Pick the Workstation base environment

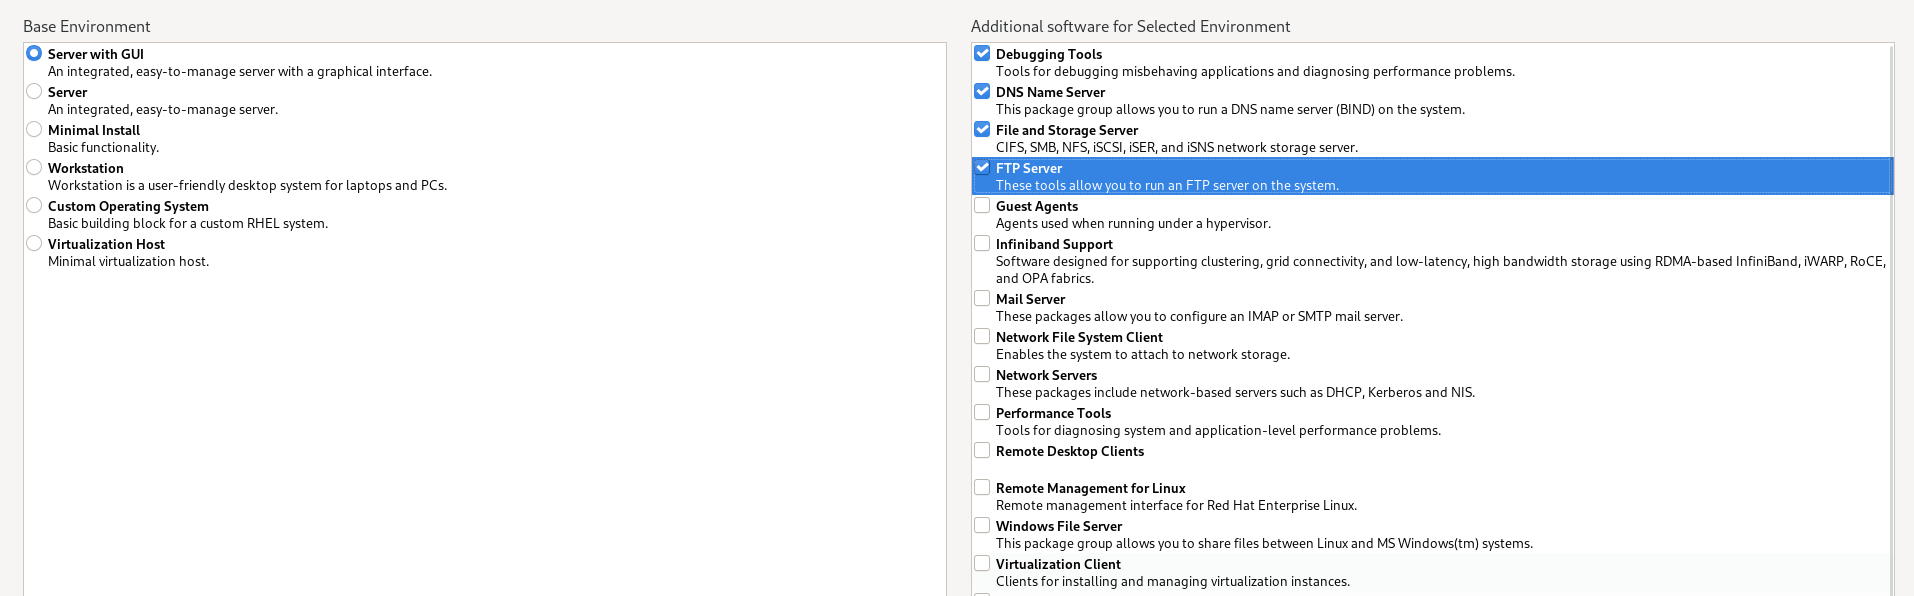pos(34,168)
